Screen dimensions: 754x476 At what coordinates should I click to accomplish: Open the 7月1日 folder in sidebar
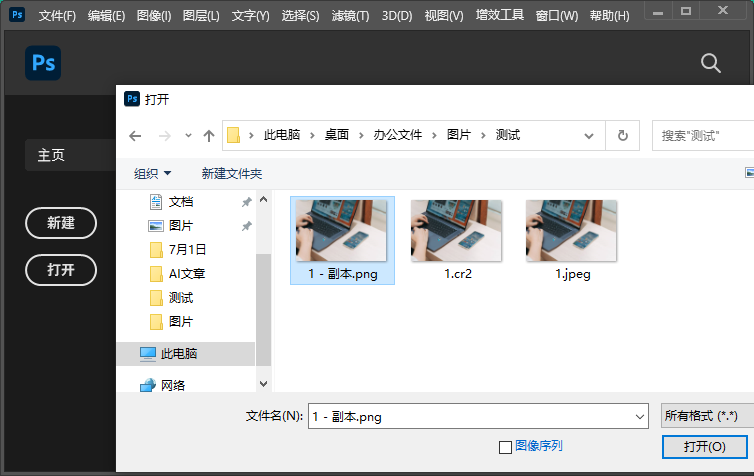point(188,250)
